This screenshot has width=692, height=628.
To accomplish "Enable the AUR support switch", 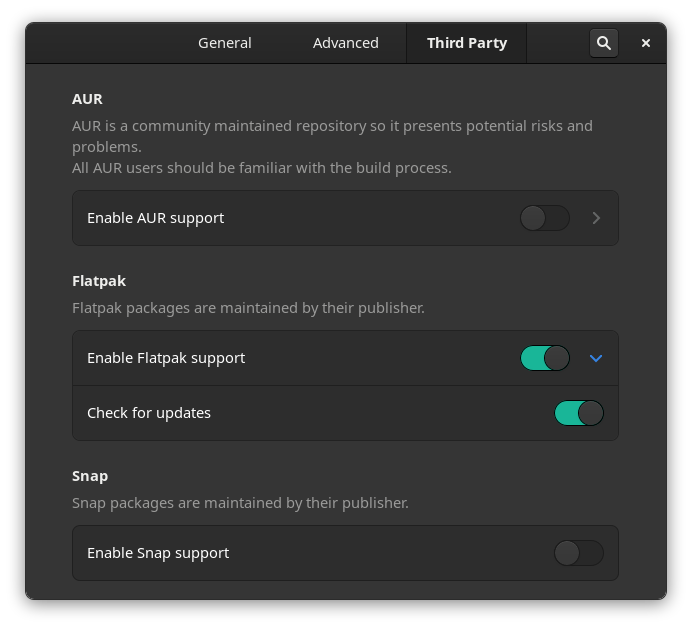I will (x=545, y=218).
